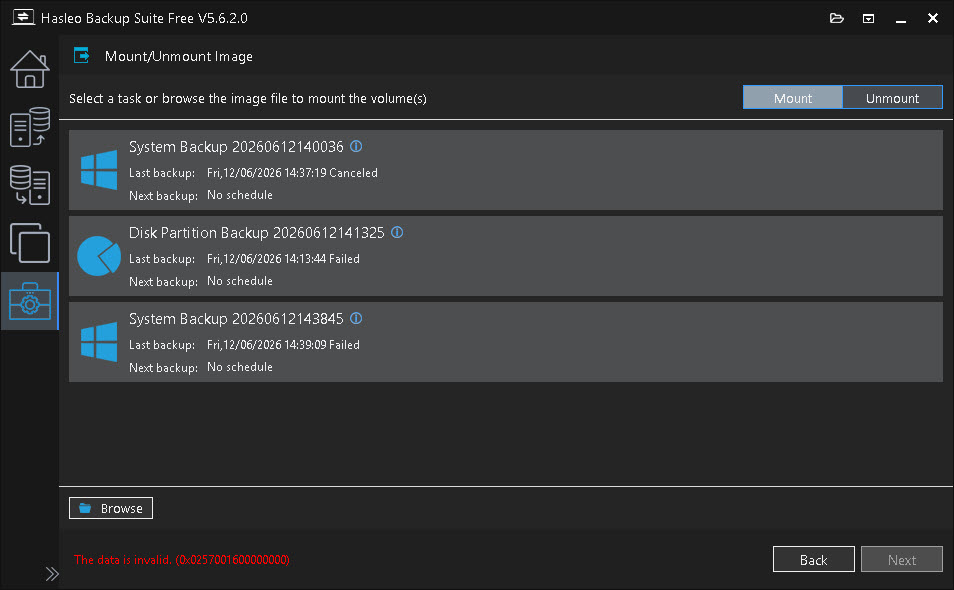954x590 pixels.
Task: Click the Mount/Unmount Image header icon
Action: point(82,55)
